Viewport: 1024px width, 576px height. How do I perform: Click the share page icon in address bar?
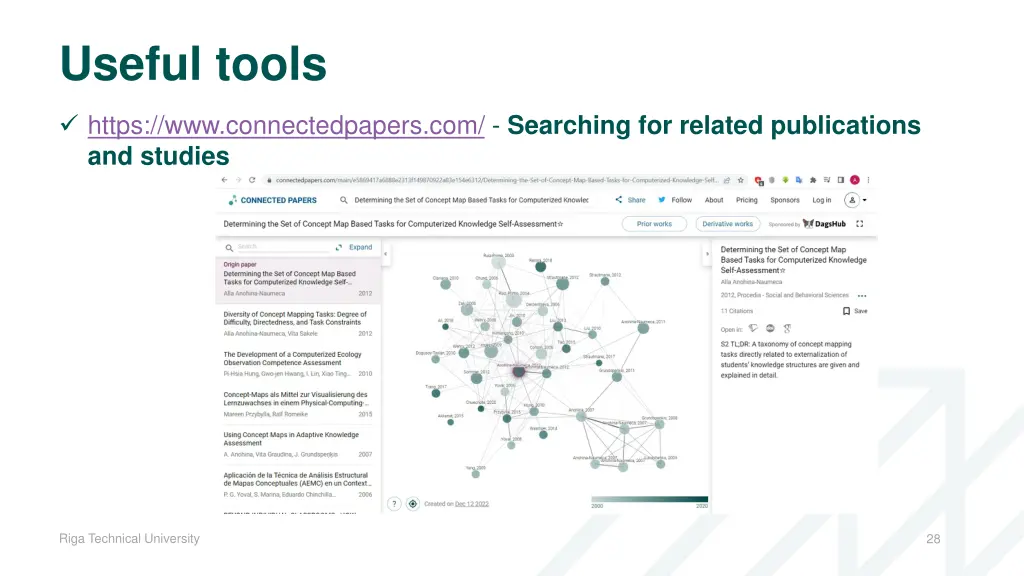click(x=727, y=180)
